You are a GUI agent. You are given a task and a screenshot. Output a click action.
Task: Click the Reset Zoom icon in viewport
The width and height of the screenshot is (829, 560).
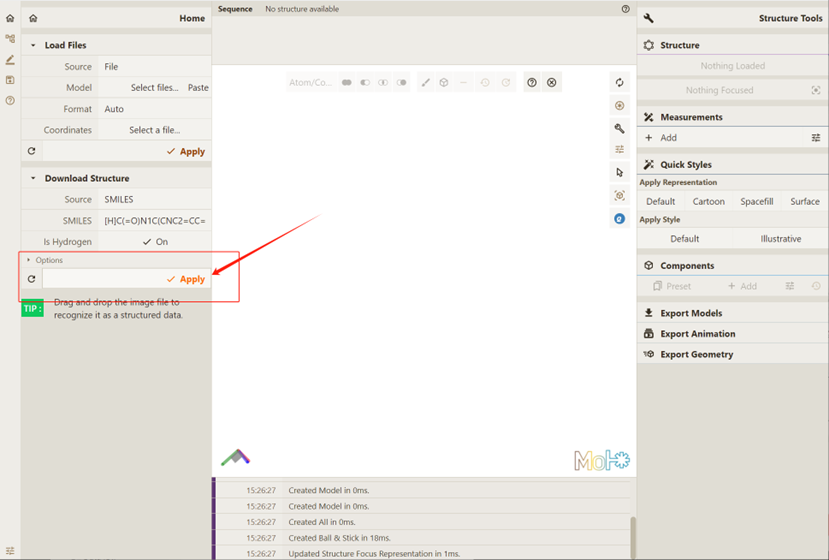(620, 83)
